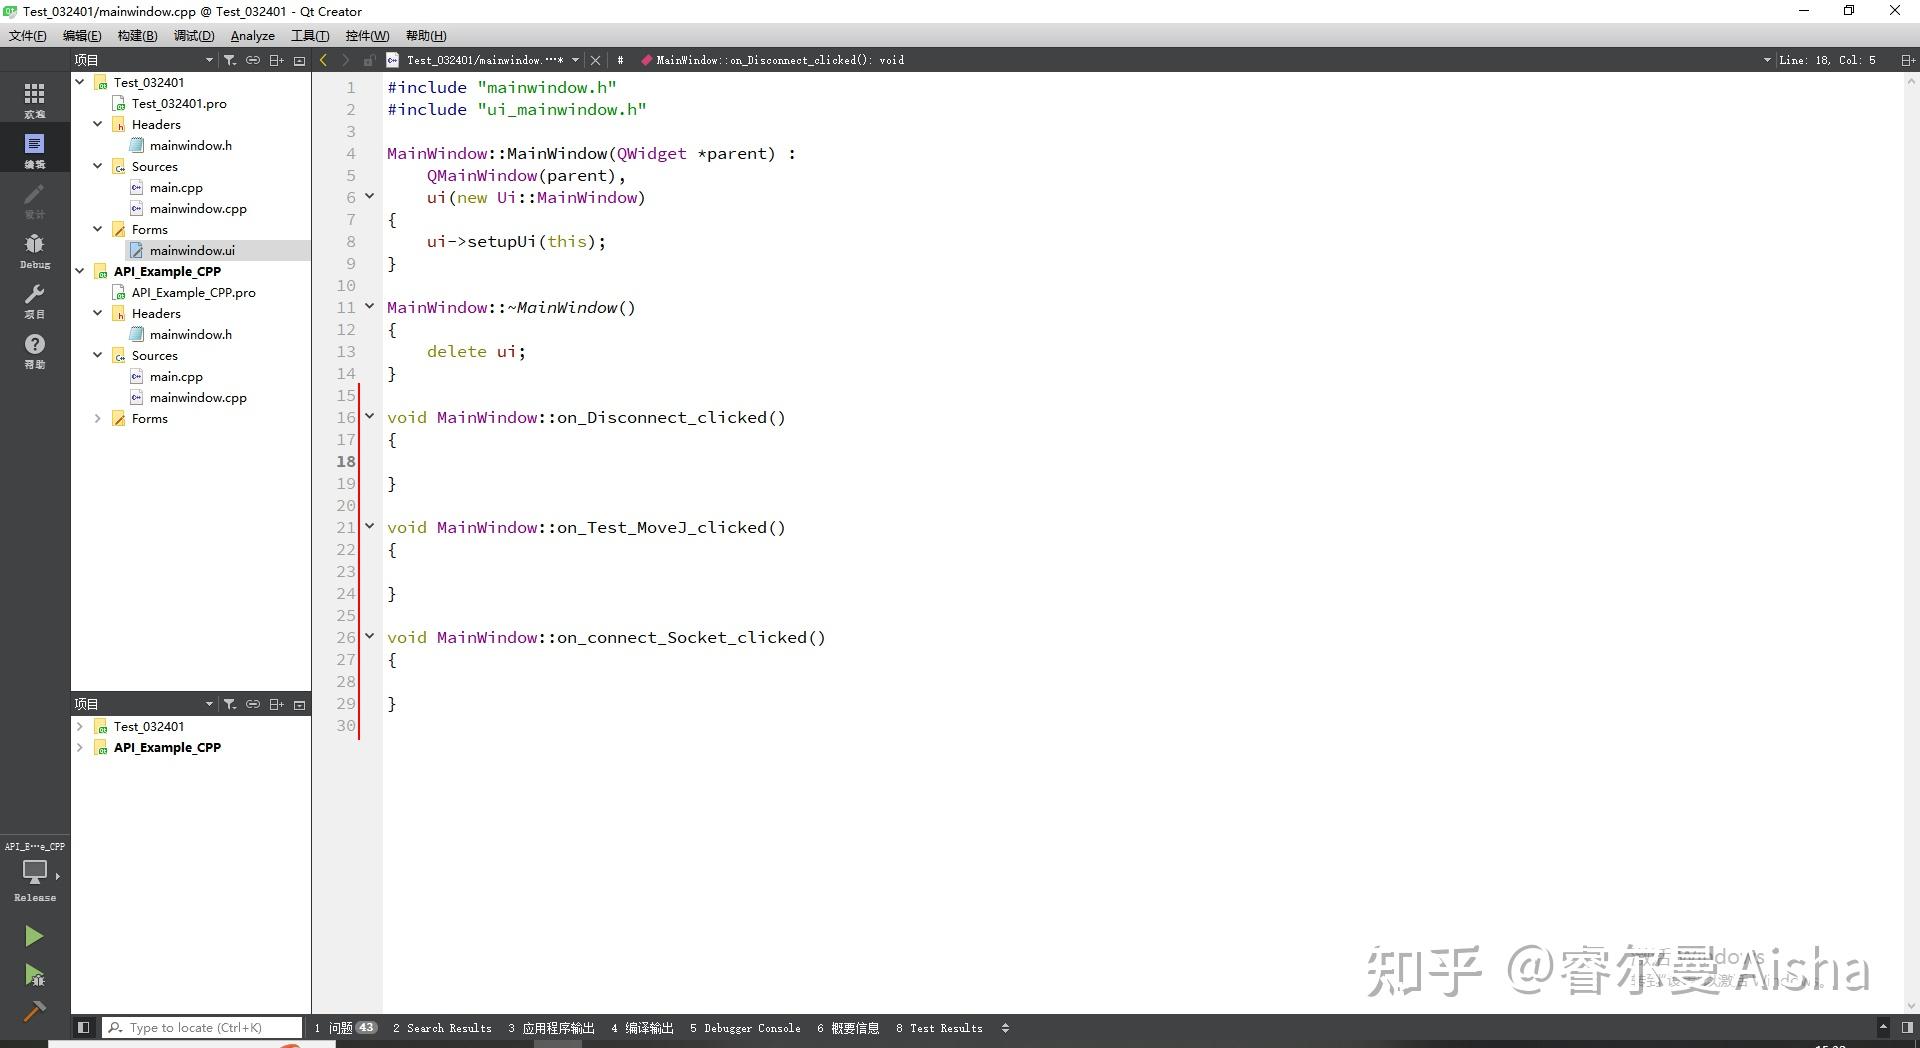Viewport: 1920px width, 1048px height.
Task: Show the 问题 issues output pane
Action: (x=345, y=1028)
